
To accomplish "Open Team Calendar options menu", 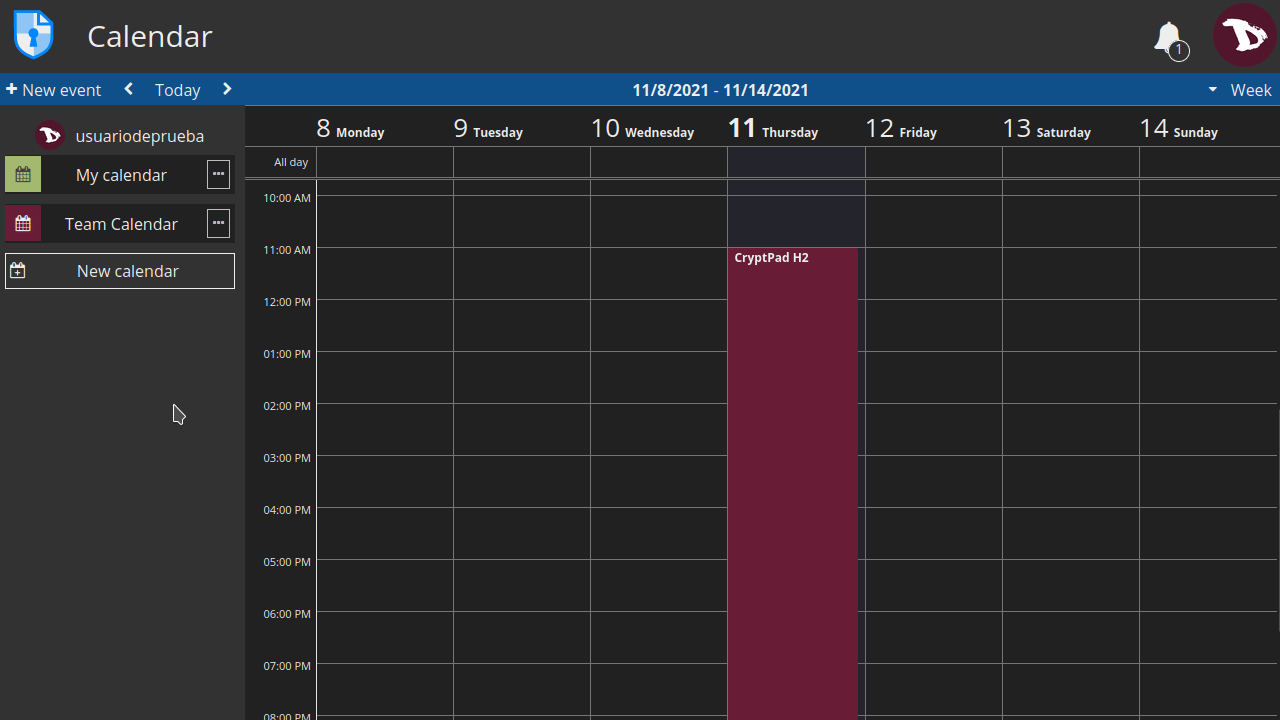I will 218,223.
